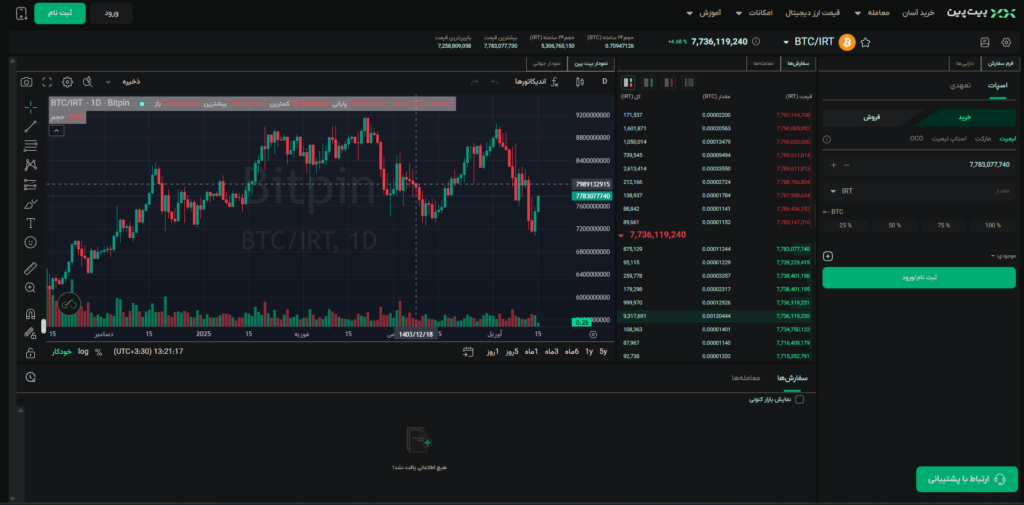
Task: Open ارتباط با پشتیبانی support chat
Action: point(967,479)
